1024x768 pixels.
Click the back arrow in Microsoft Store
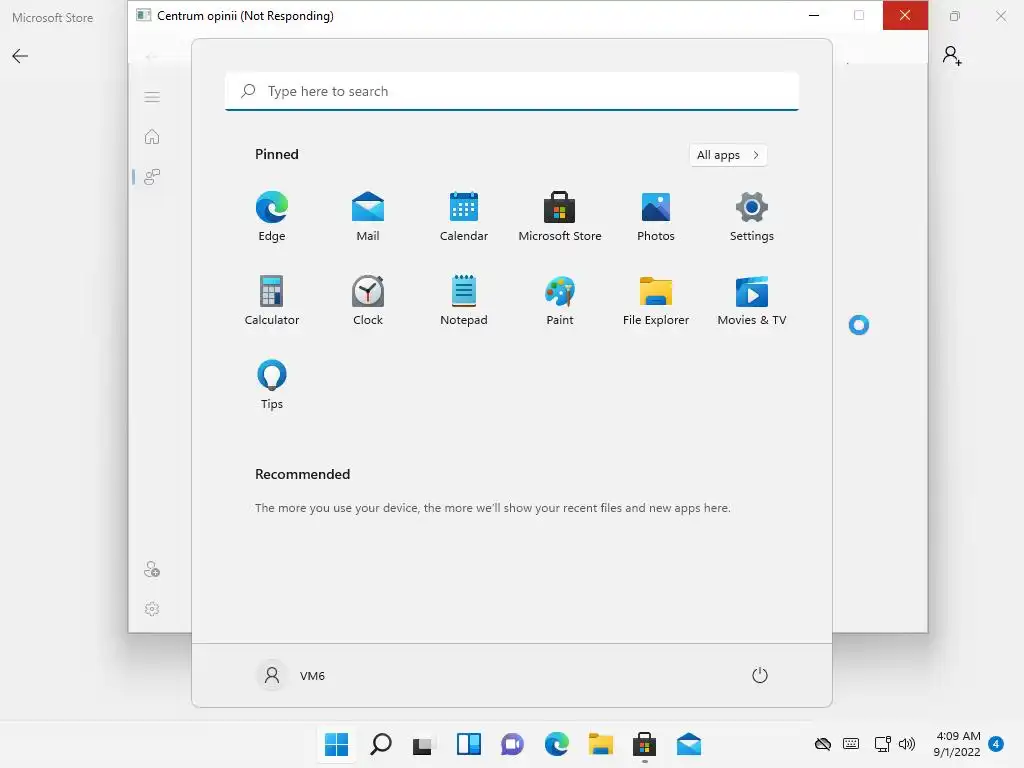tap(20, 56)
